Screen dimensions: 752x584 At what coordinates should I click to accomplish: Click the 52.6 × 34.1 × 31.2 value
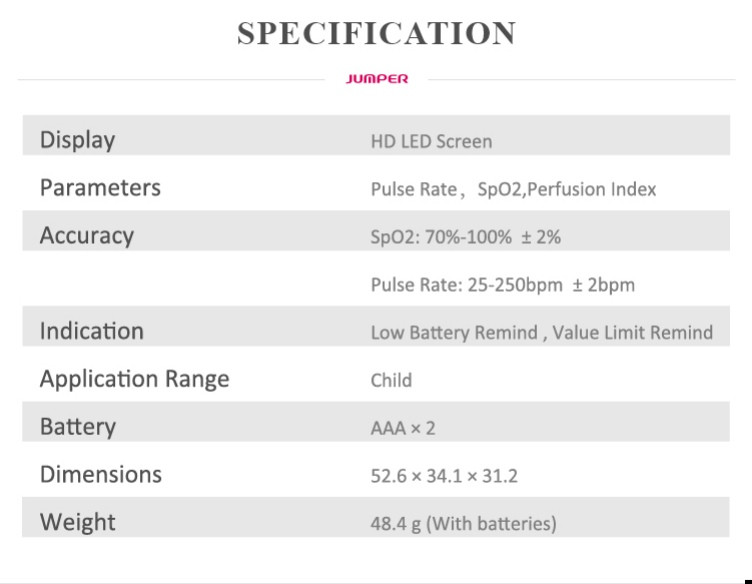pos(444,476)
